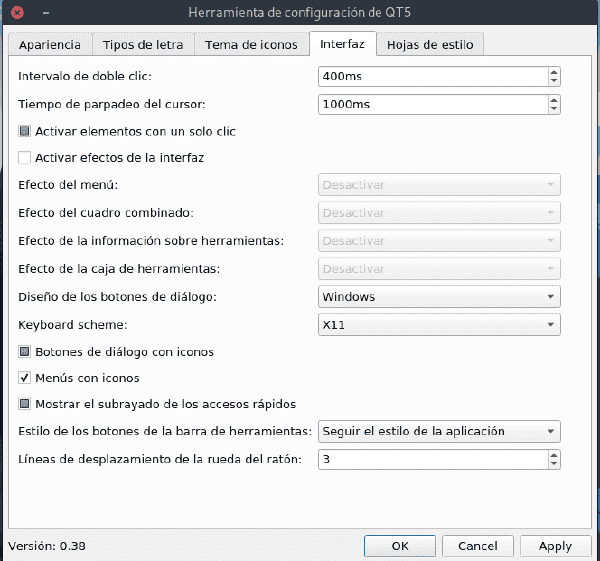Open the Efecto del menú dropdown
600x561 pixels.
click(439, 185)
